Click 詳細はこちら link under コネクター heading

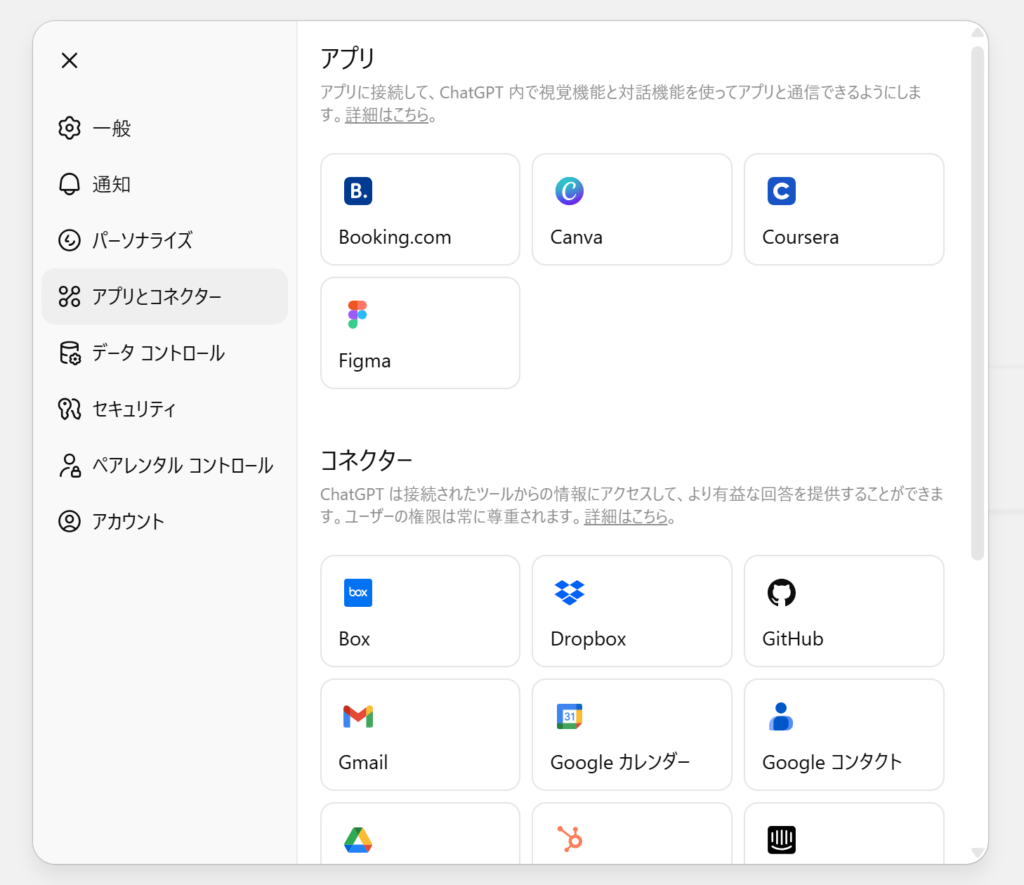tap(626, 517)
